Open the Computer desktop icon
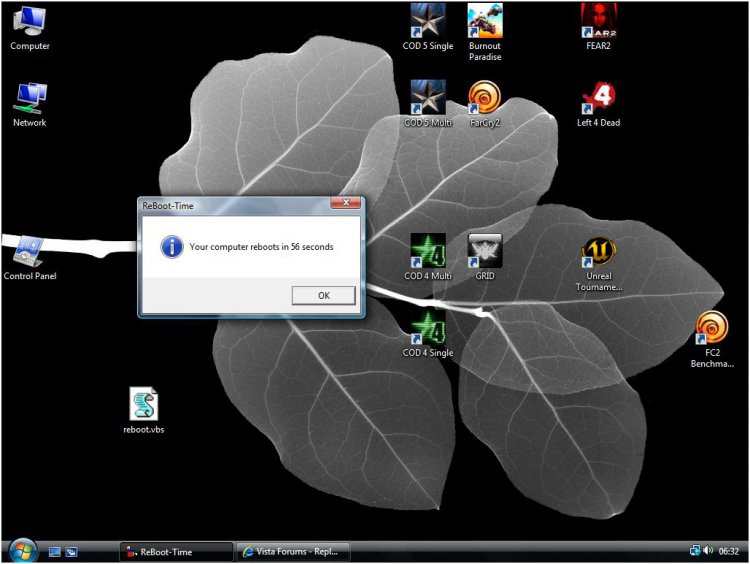 point(29,22)
